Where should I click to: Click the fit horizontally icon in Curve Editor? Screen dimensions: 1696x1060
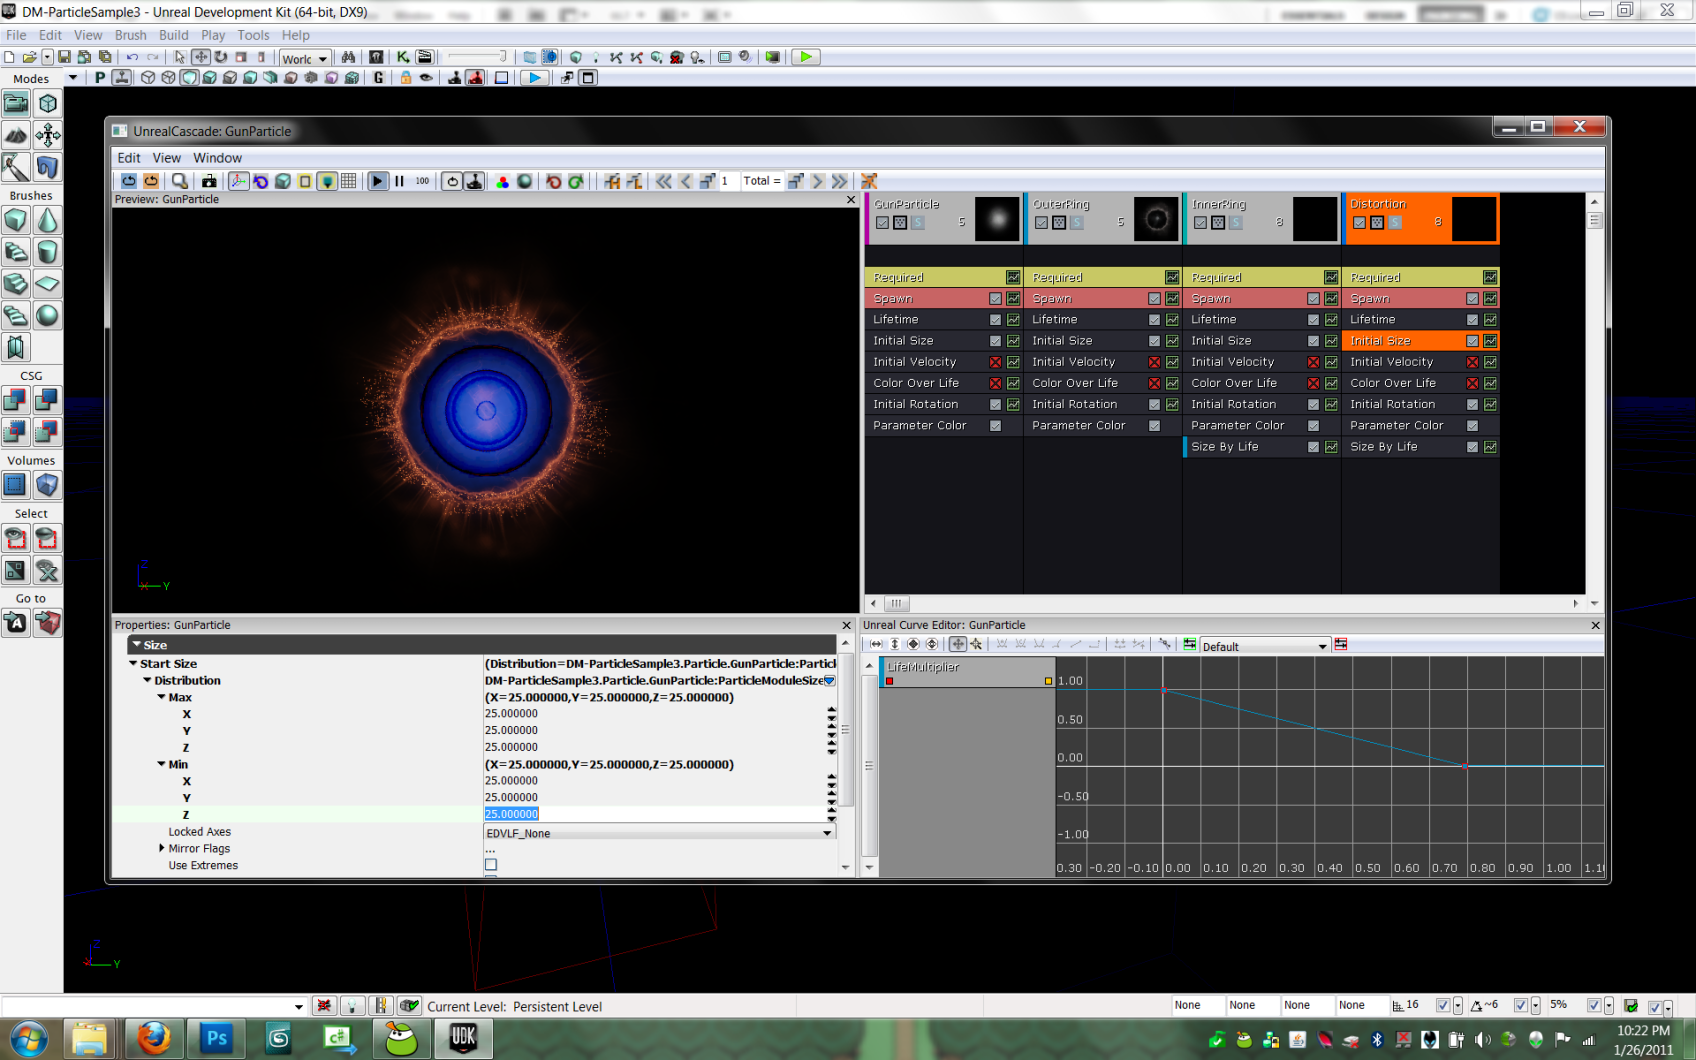click(x=876, y=645)
